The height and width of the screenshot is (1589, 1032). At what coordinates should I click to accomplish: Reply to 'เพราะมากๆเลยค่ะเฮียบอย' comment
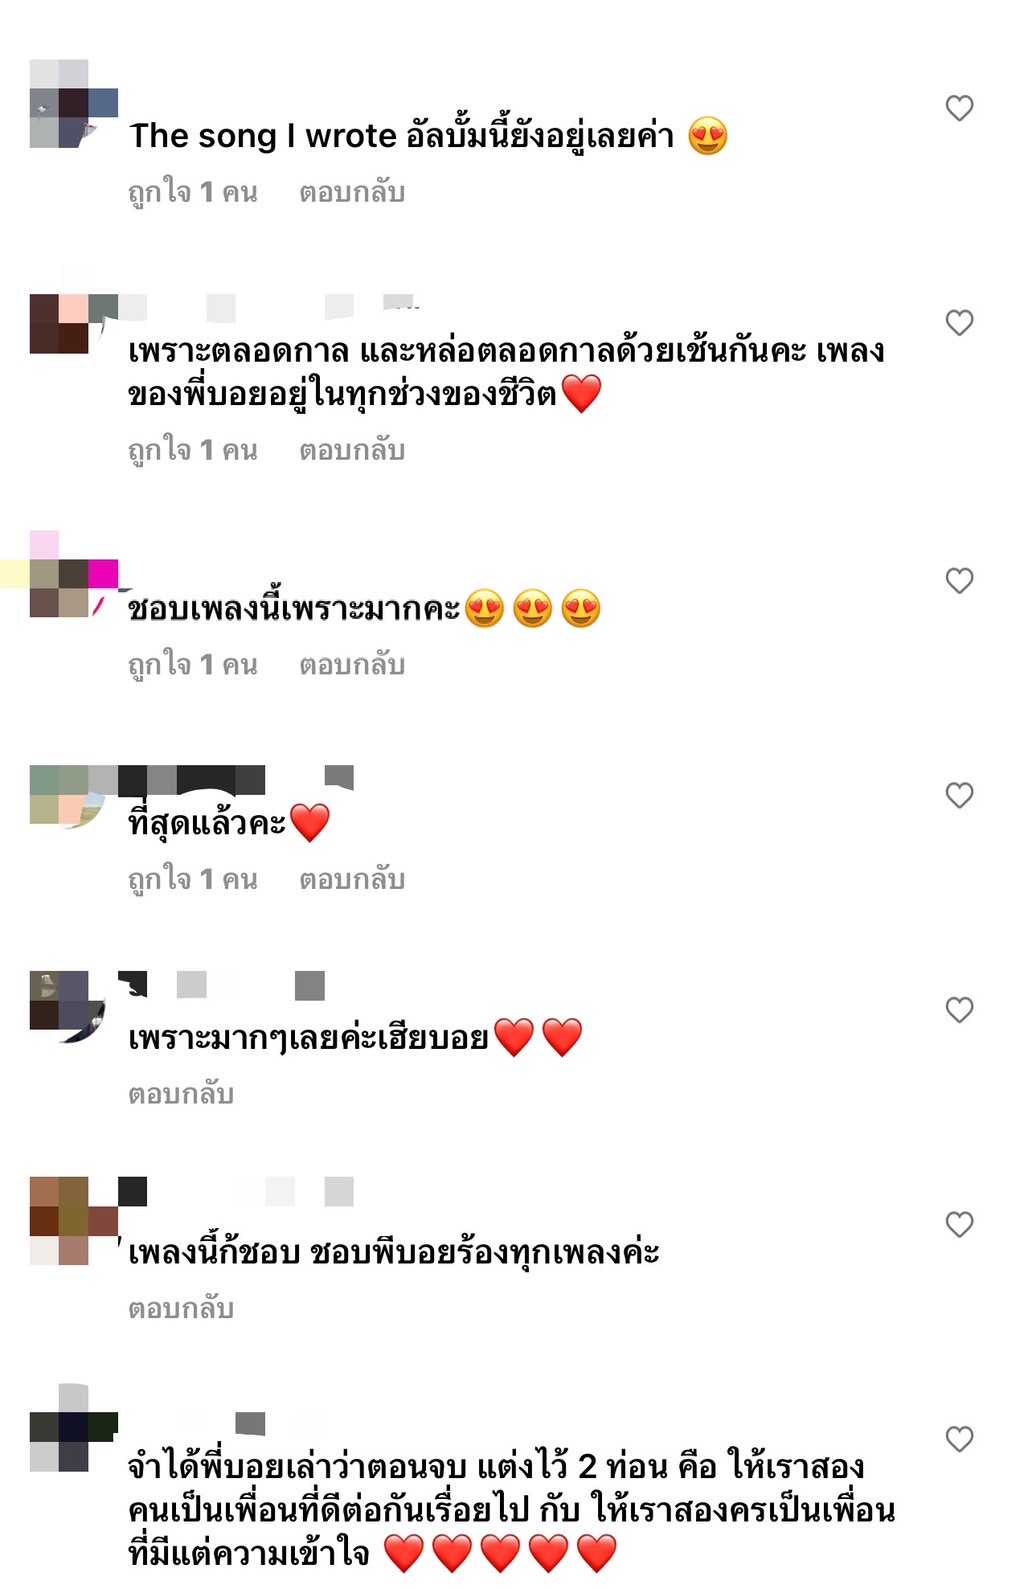pos(181,1094)
